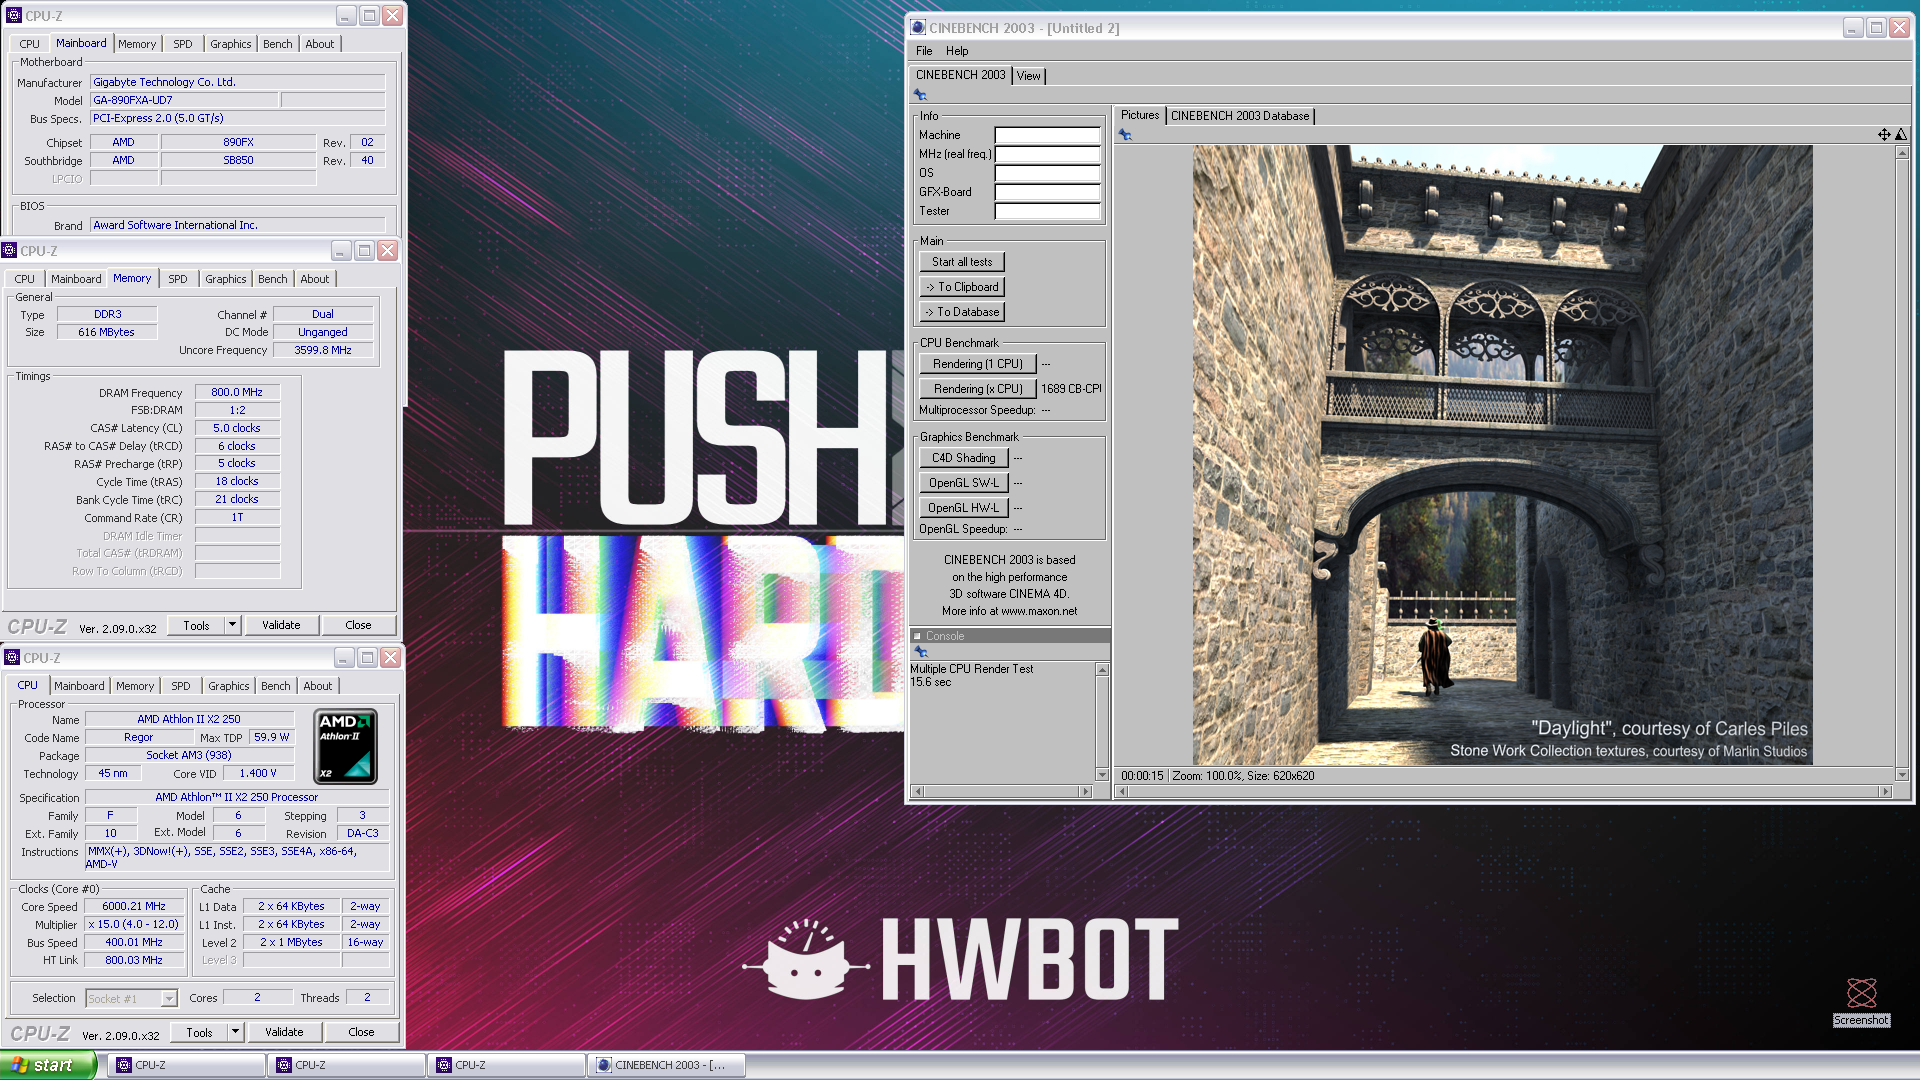
Task: Open the Tools dropdown arrow in the CPU-Z Memory window
Action: 232,625
